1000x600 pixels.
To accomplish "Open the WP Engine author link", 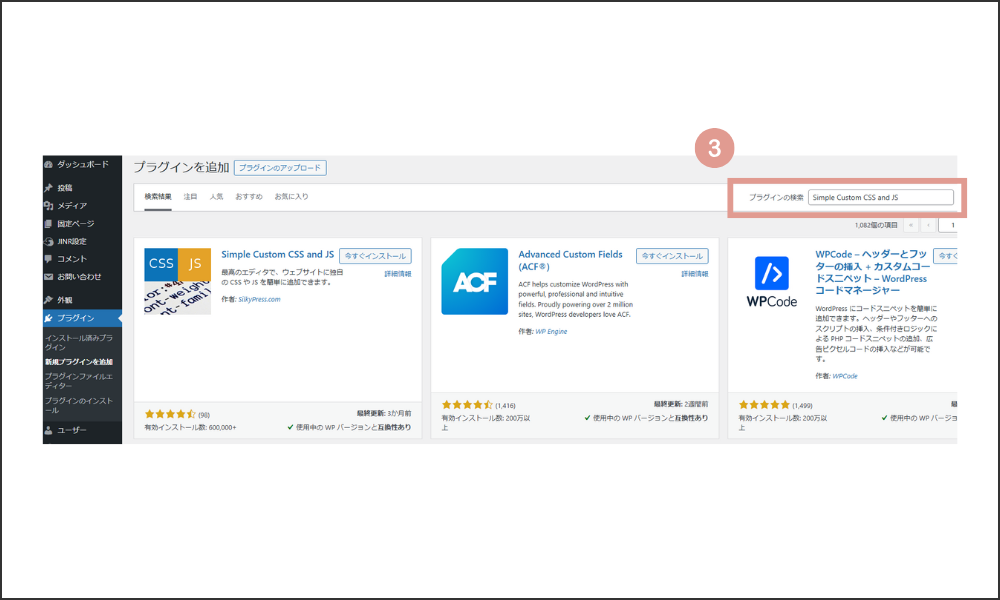I will click(551, 332).
